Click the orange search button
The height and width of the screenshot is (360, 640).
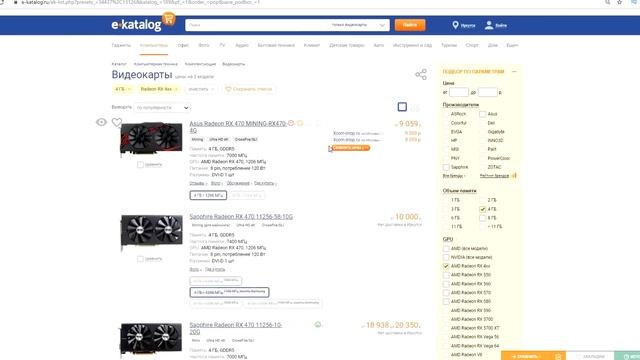click(x=410, y=25)
